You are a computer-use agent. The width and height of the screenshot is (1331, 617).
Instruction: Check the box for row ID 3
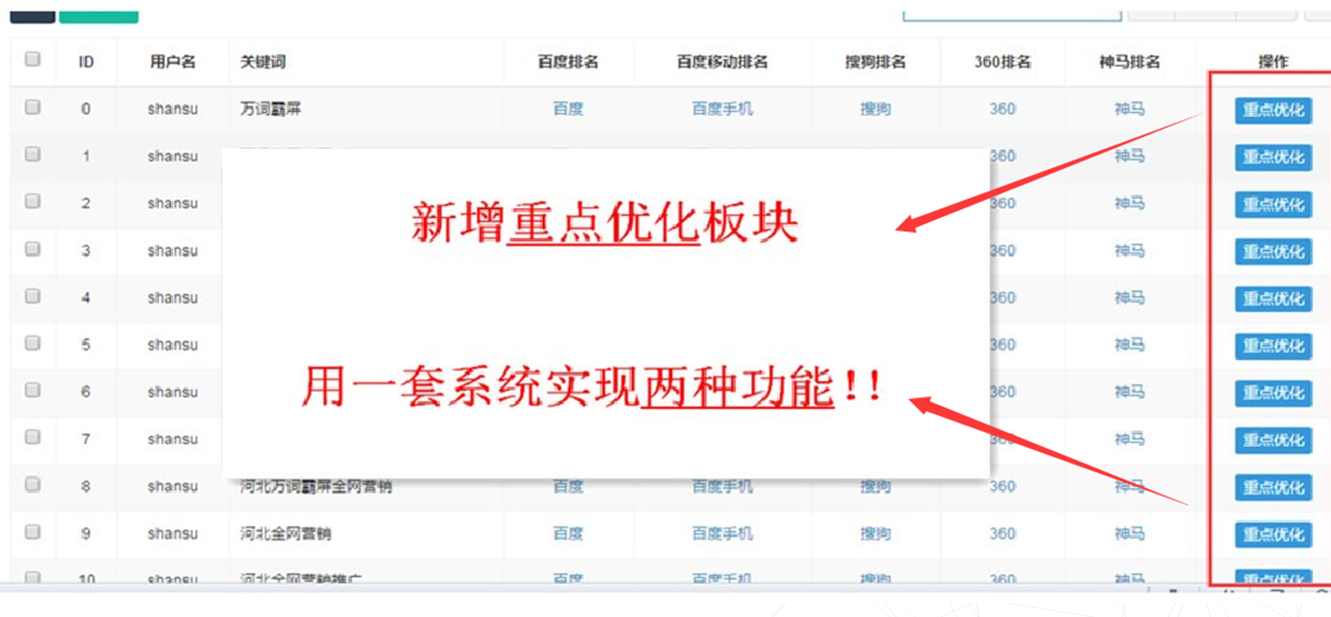coord(33,248)
